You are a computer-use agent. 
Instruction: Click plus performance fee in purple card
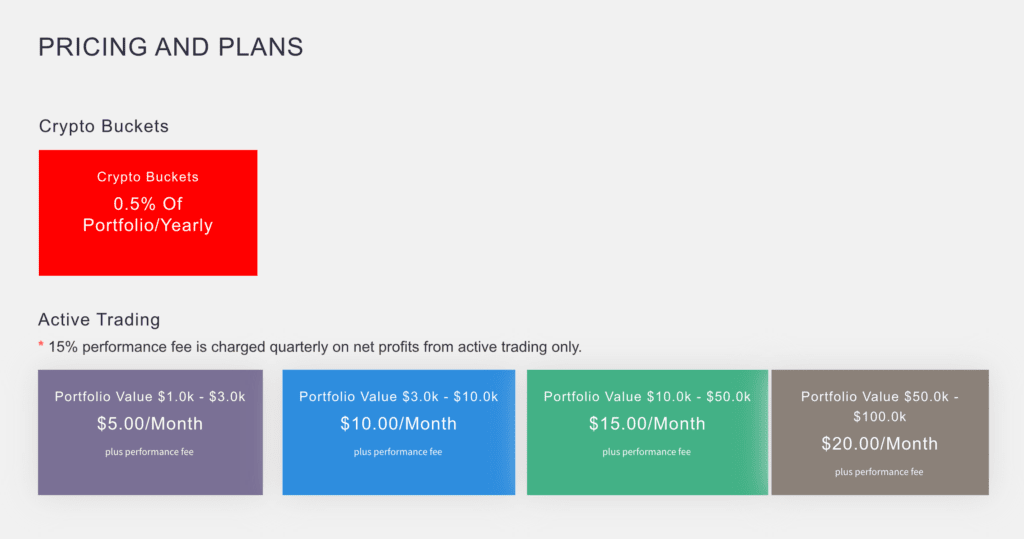(150, 452)
